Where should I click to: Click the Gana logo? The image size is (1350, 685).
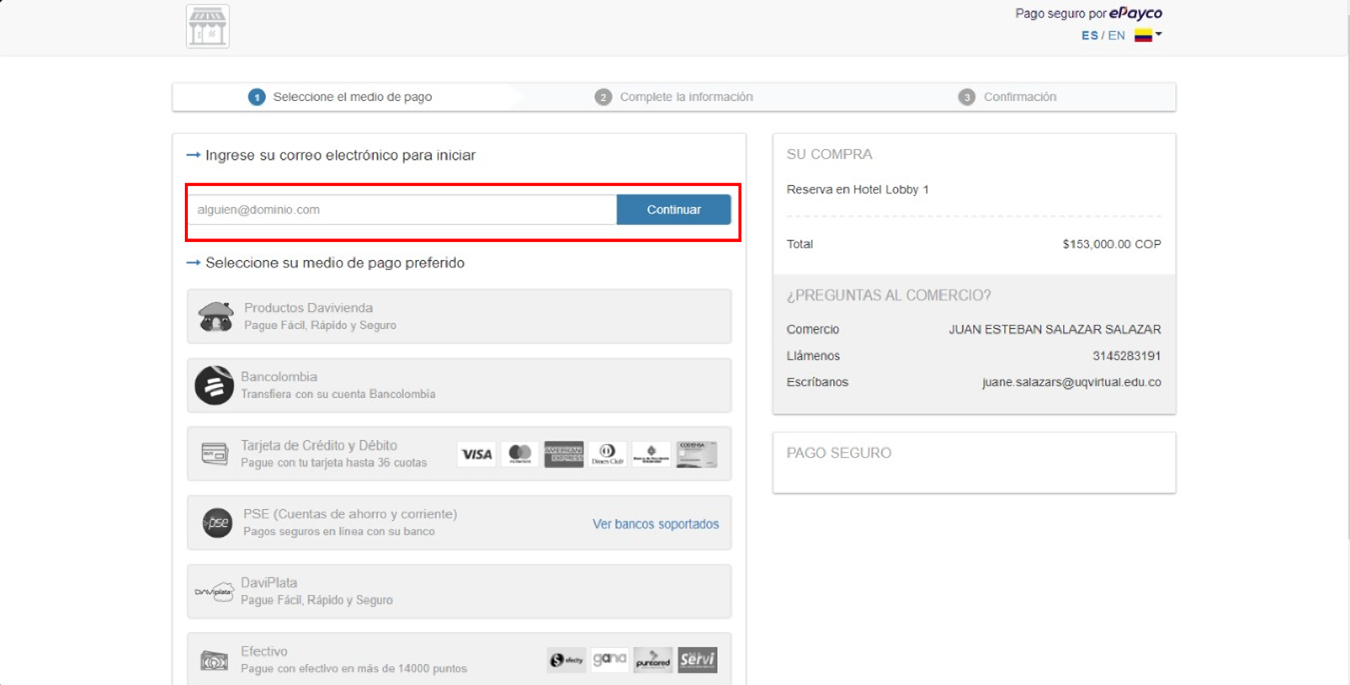point(609,660)
